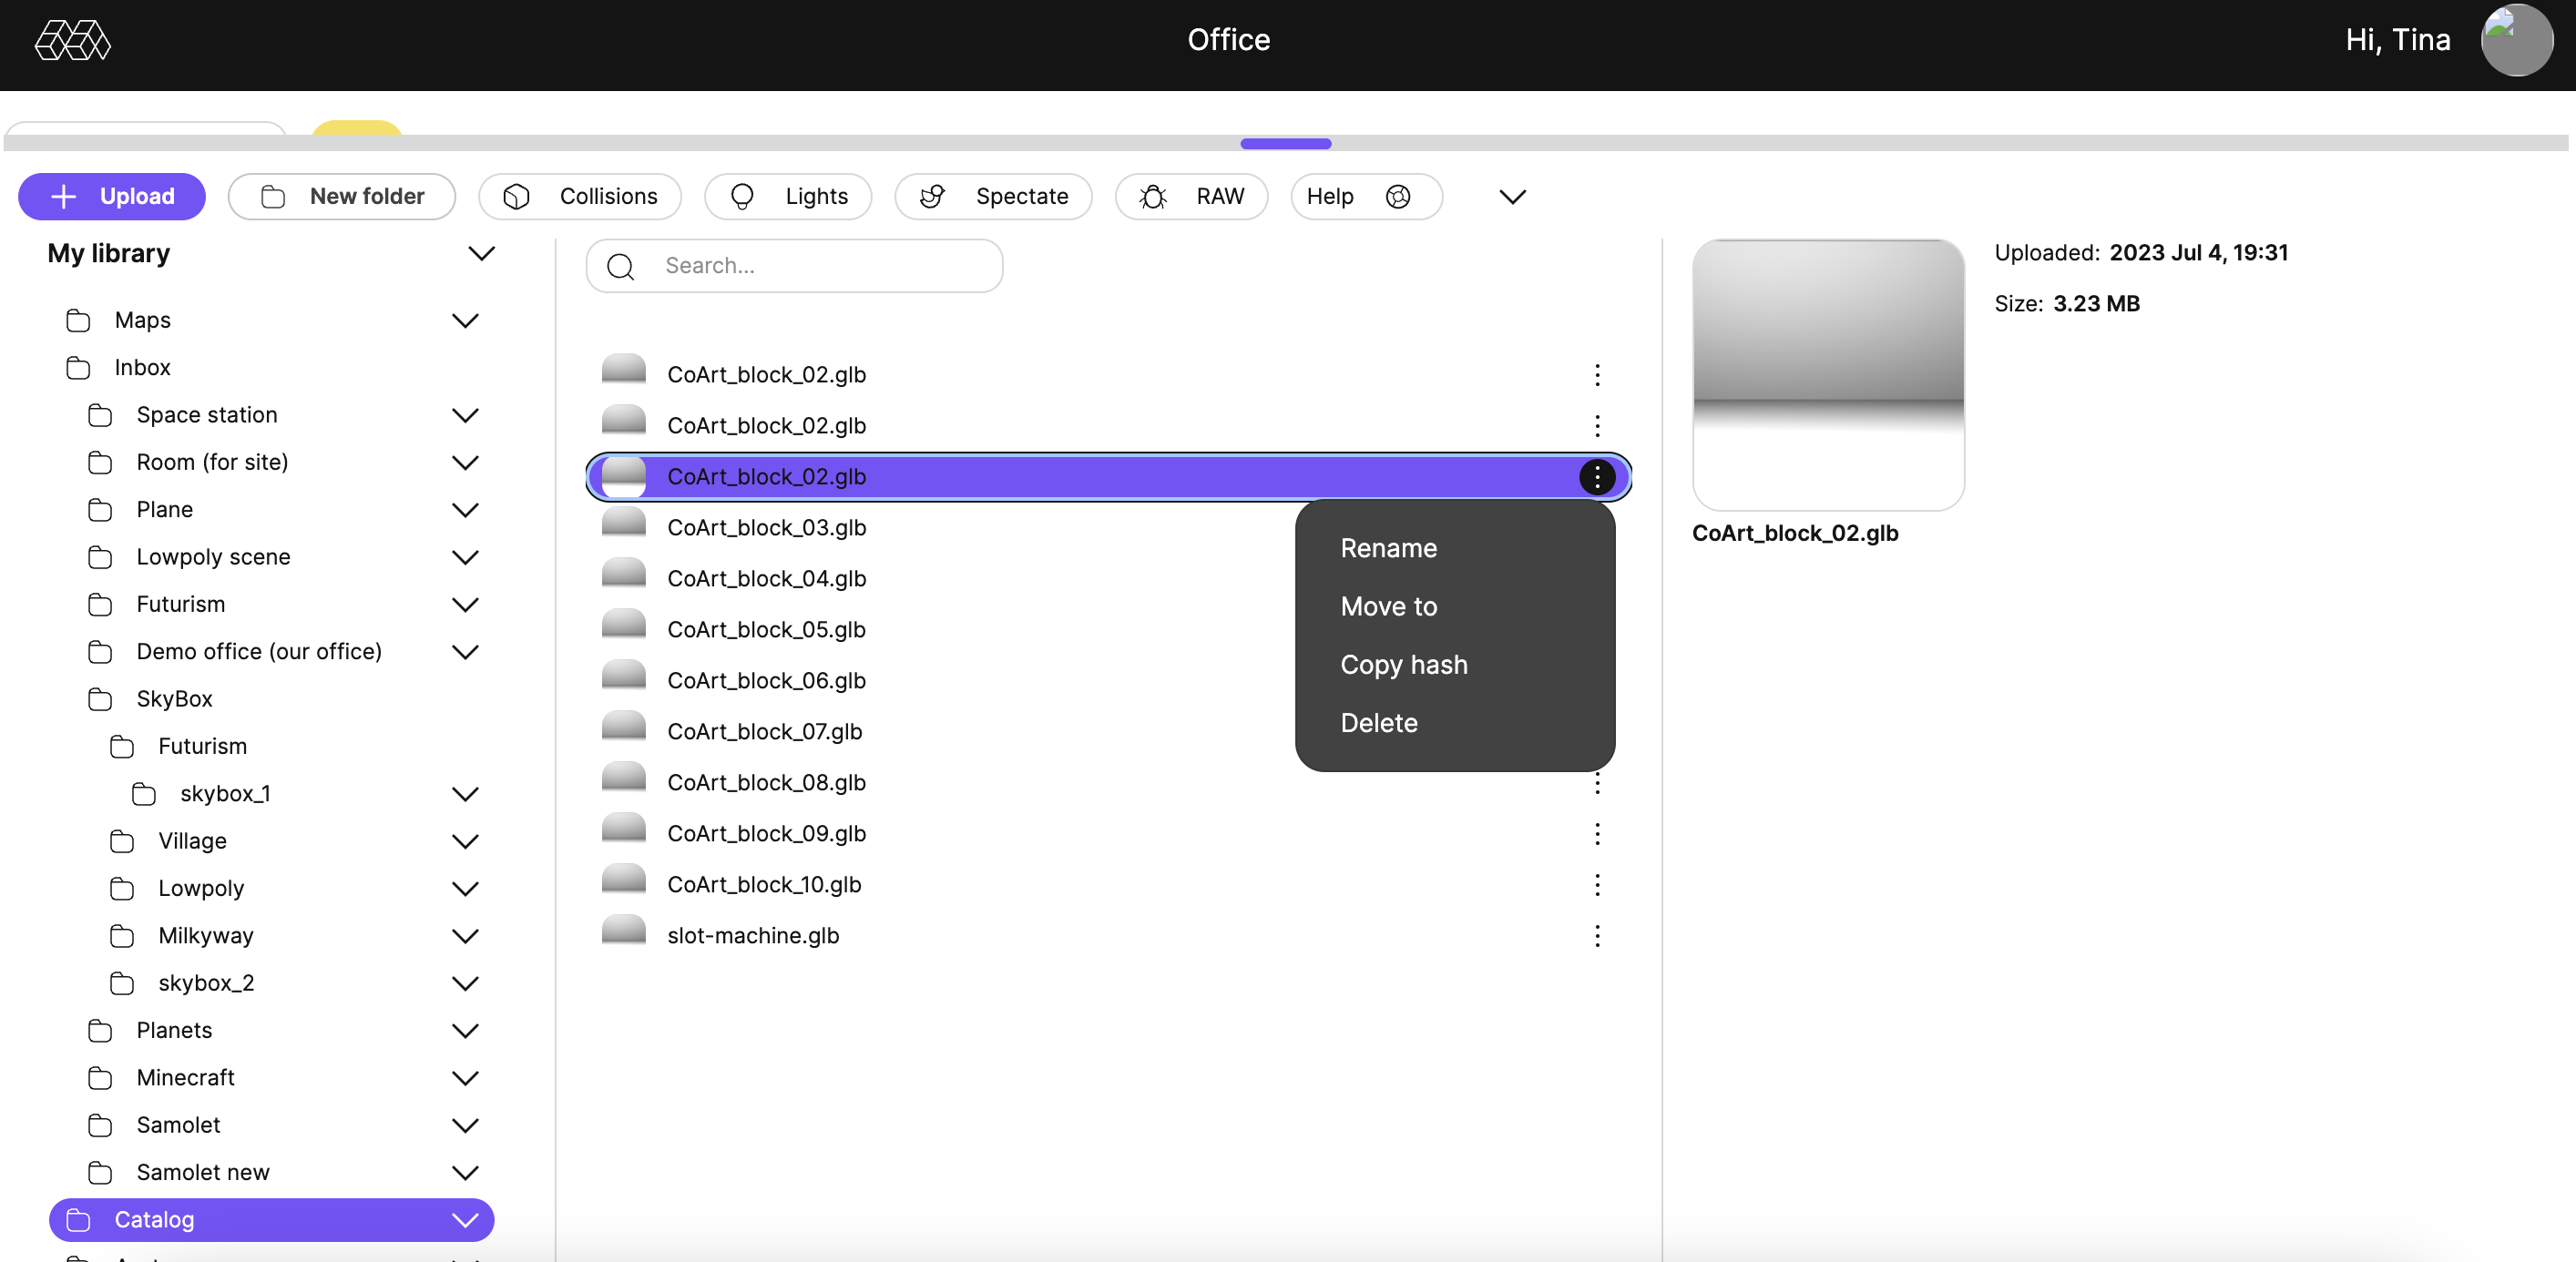Select Copy hash in context menu
This screenshot has height=1262, width=2576.
[1403, 665]
